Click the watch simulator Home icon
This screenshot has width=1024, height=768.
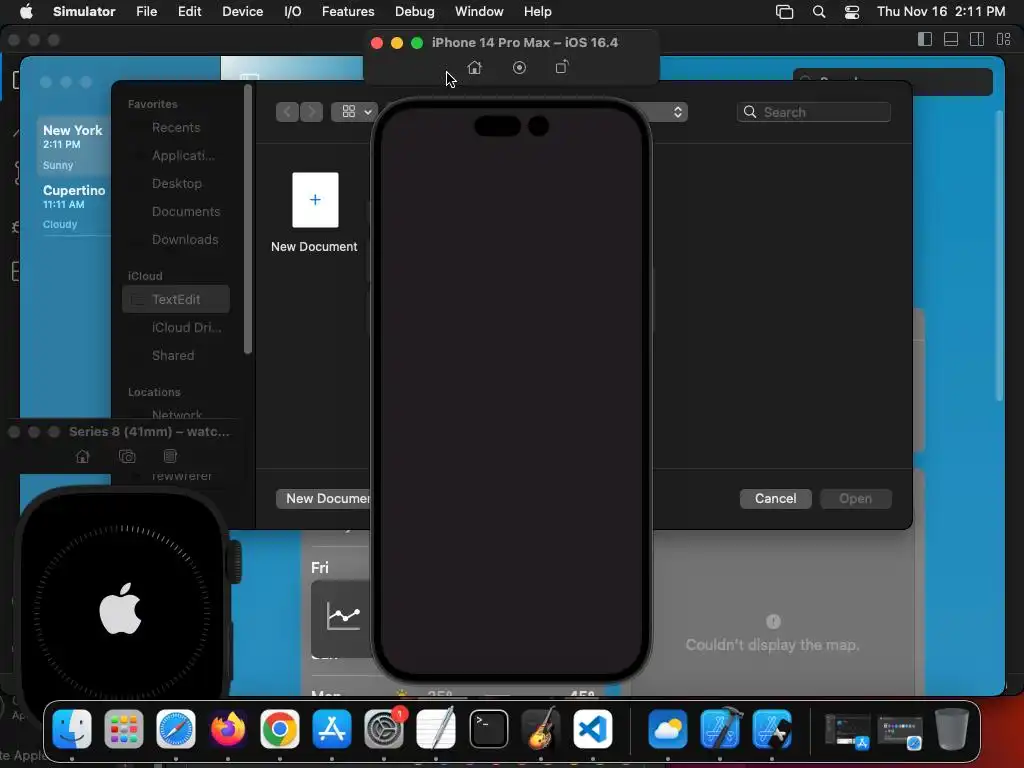pyautogui.click(x=82, y=456)
